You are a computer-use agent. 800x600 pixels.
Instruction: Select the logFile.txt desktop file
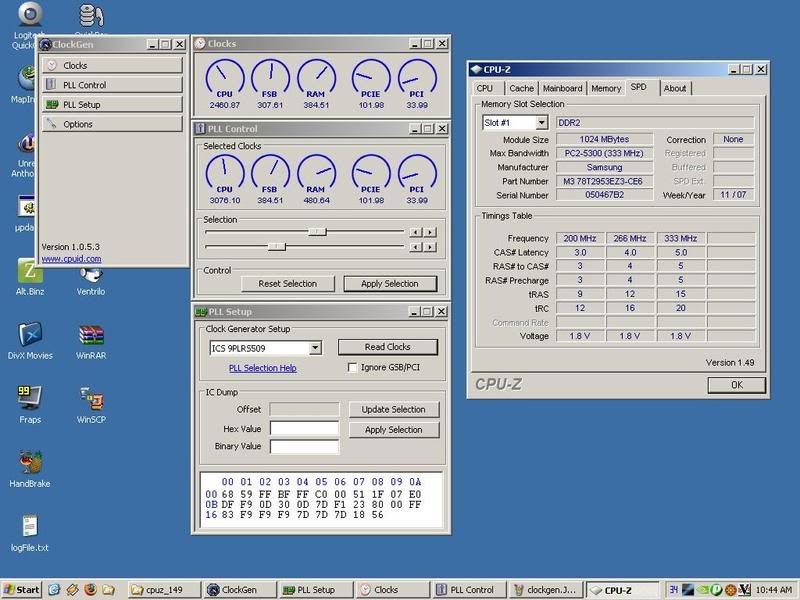pos(30,533)
